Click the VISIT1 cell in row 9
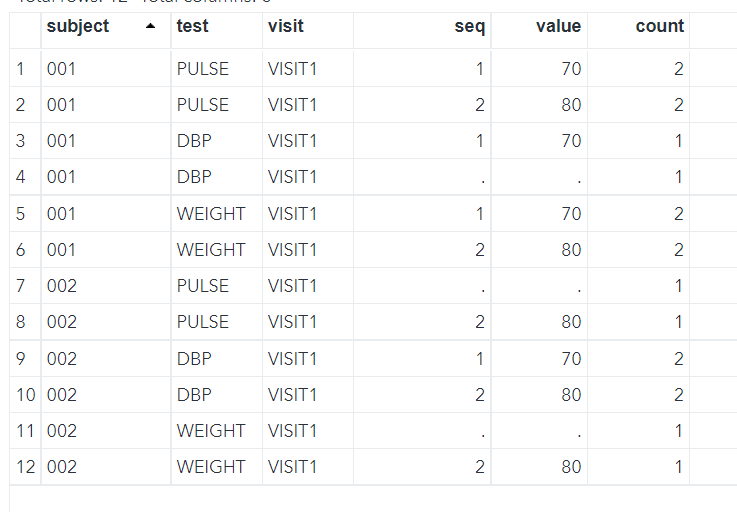Screen dimensions: 737x512 292,358
